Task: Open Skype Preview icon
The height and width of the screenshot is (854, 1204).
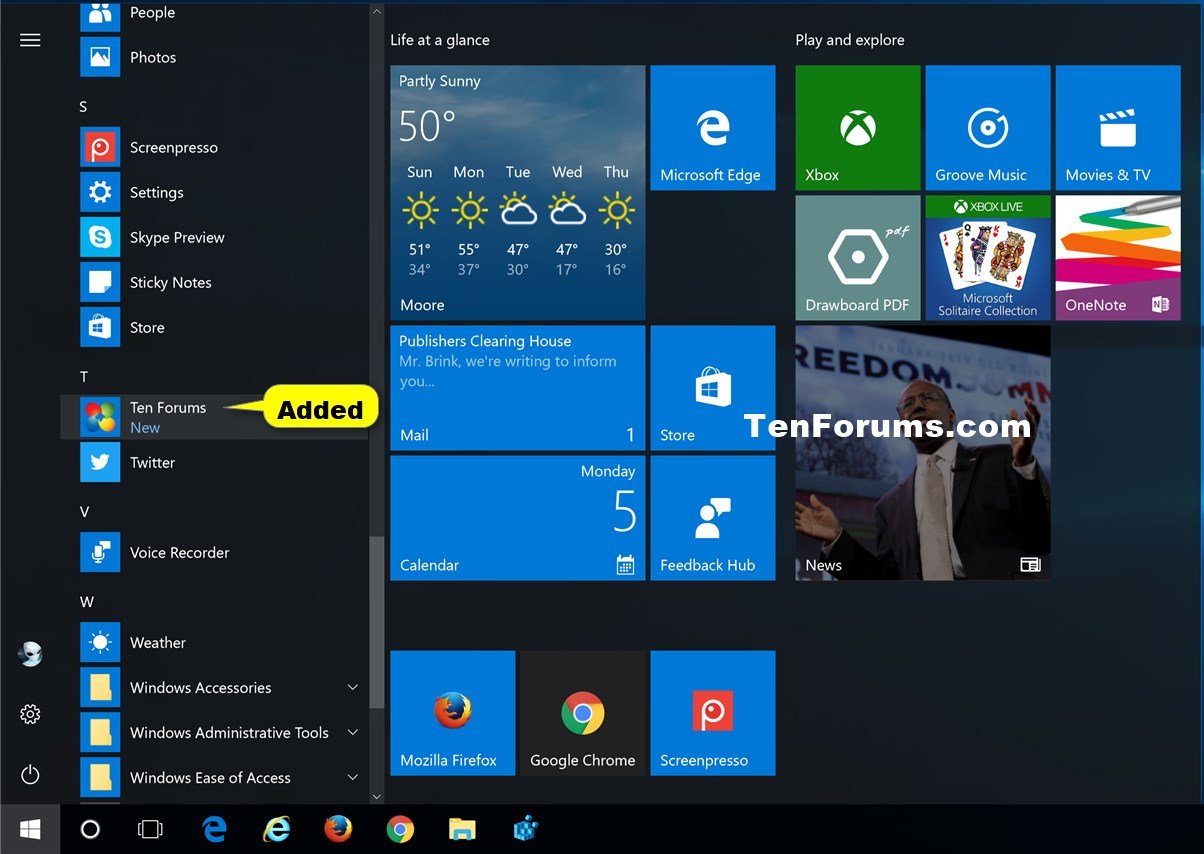Action: (x=100, y=237)
